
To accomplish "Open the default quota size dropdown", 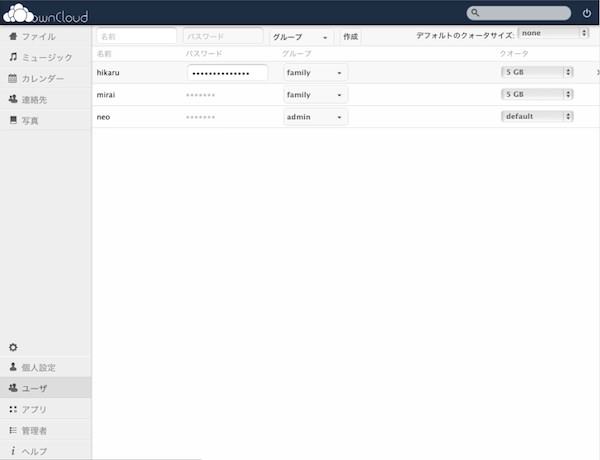I will coord(553,33).
